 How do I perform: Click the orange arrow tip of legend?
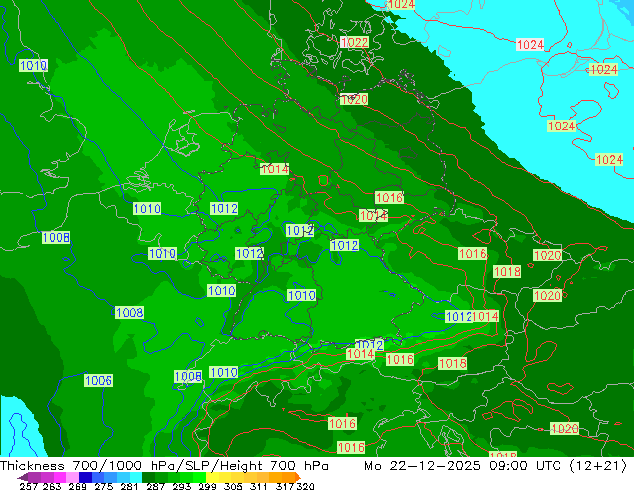[x=298, y=477]
